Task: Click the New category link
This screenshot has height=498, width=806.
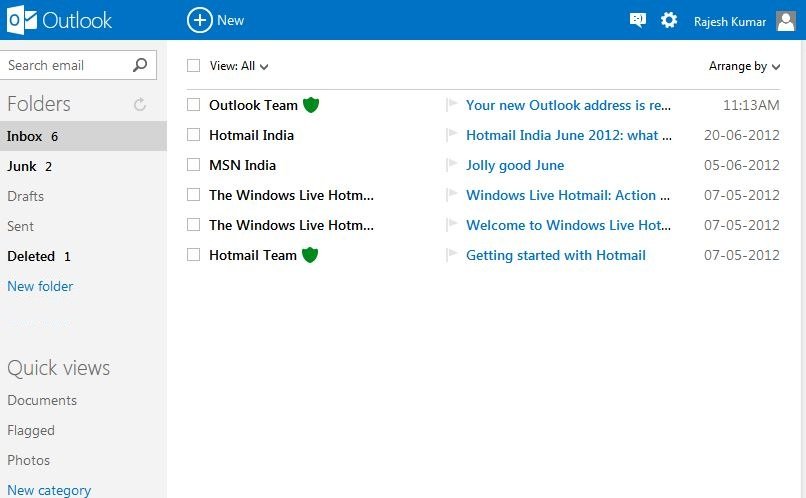Action: pyautogui.click(x=49, y=490)
